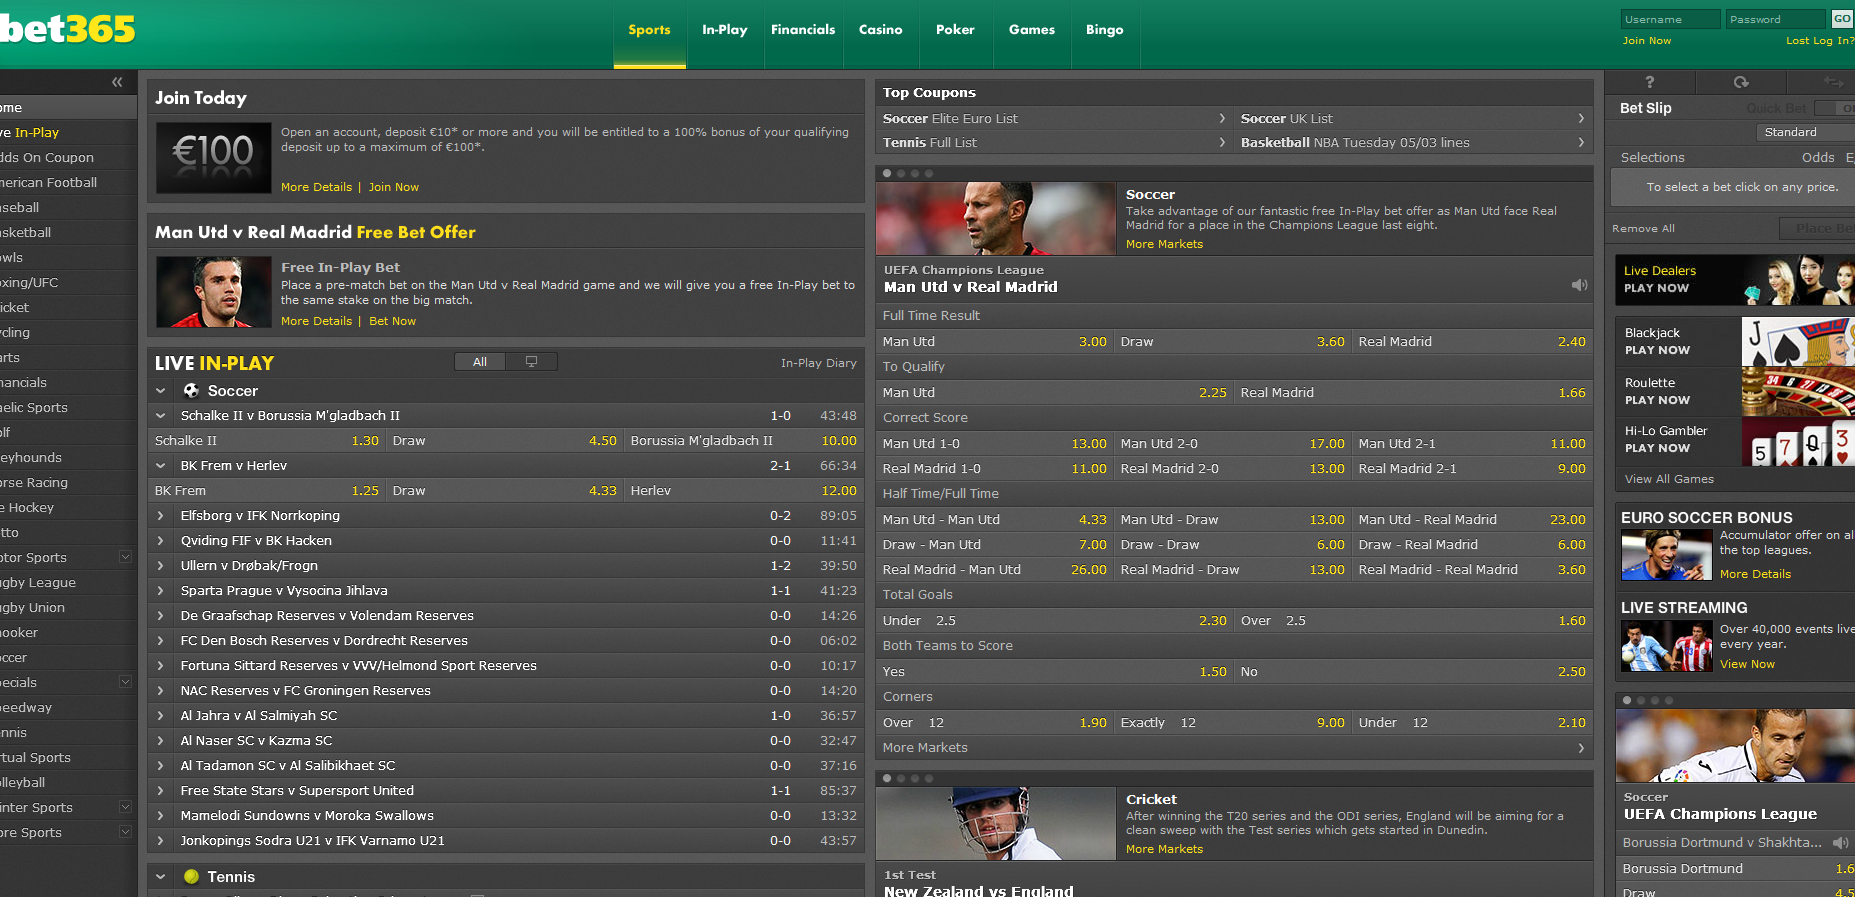Click the soccer ball icon in Live In-Play
Image resolution: width=1855 pixels, height=897 pixels.
191,391
